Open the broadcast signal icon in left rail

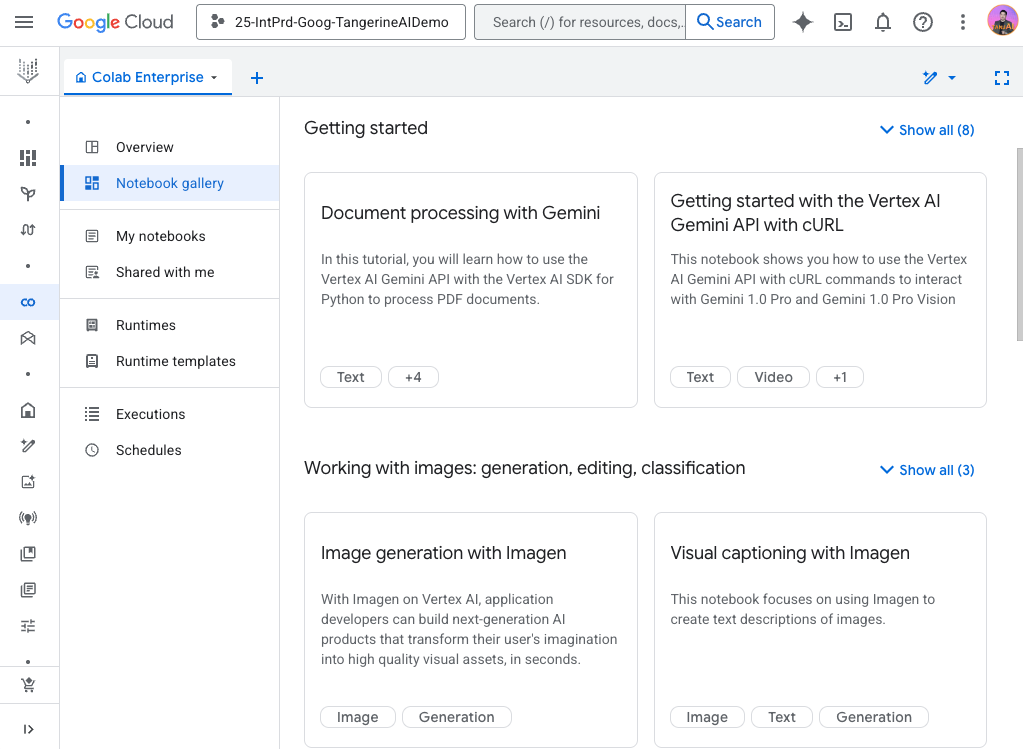click(x=28, y=518)
